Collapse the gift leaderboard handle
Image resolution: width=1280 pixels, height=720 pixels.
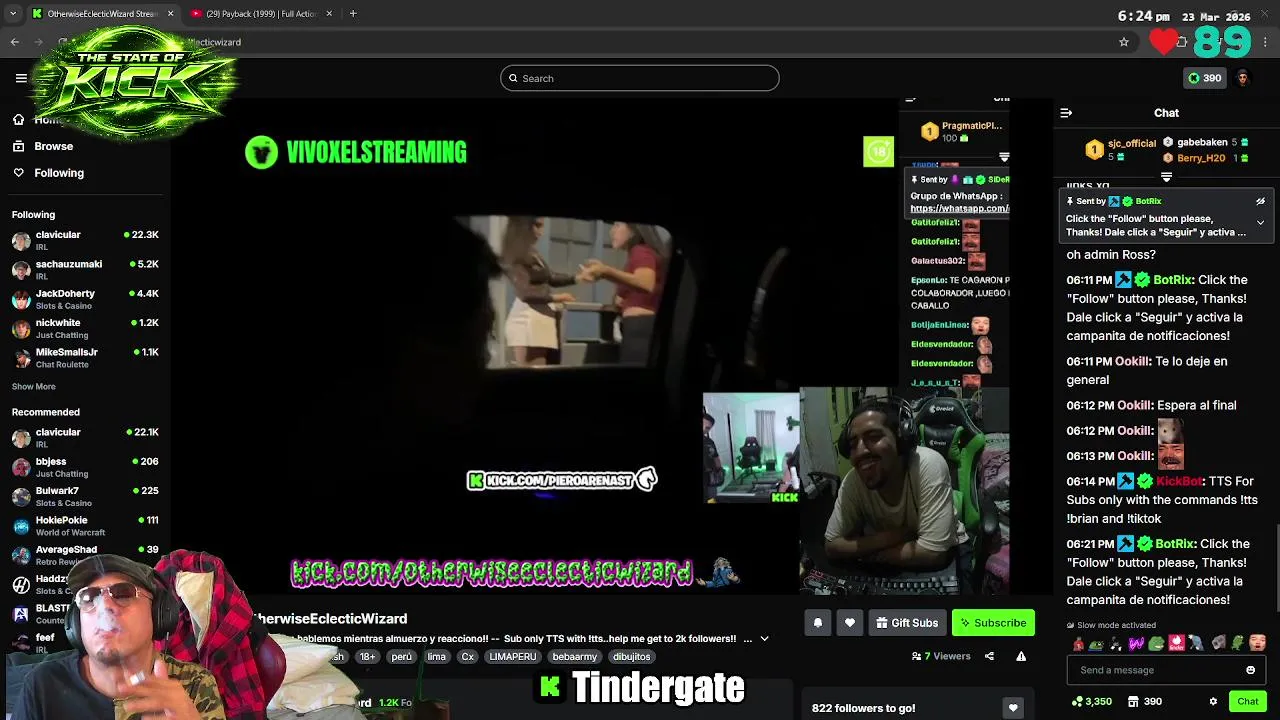1166,177
